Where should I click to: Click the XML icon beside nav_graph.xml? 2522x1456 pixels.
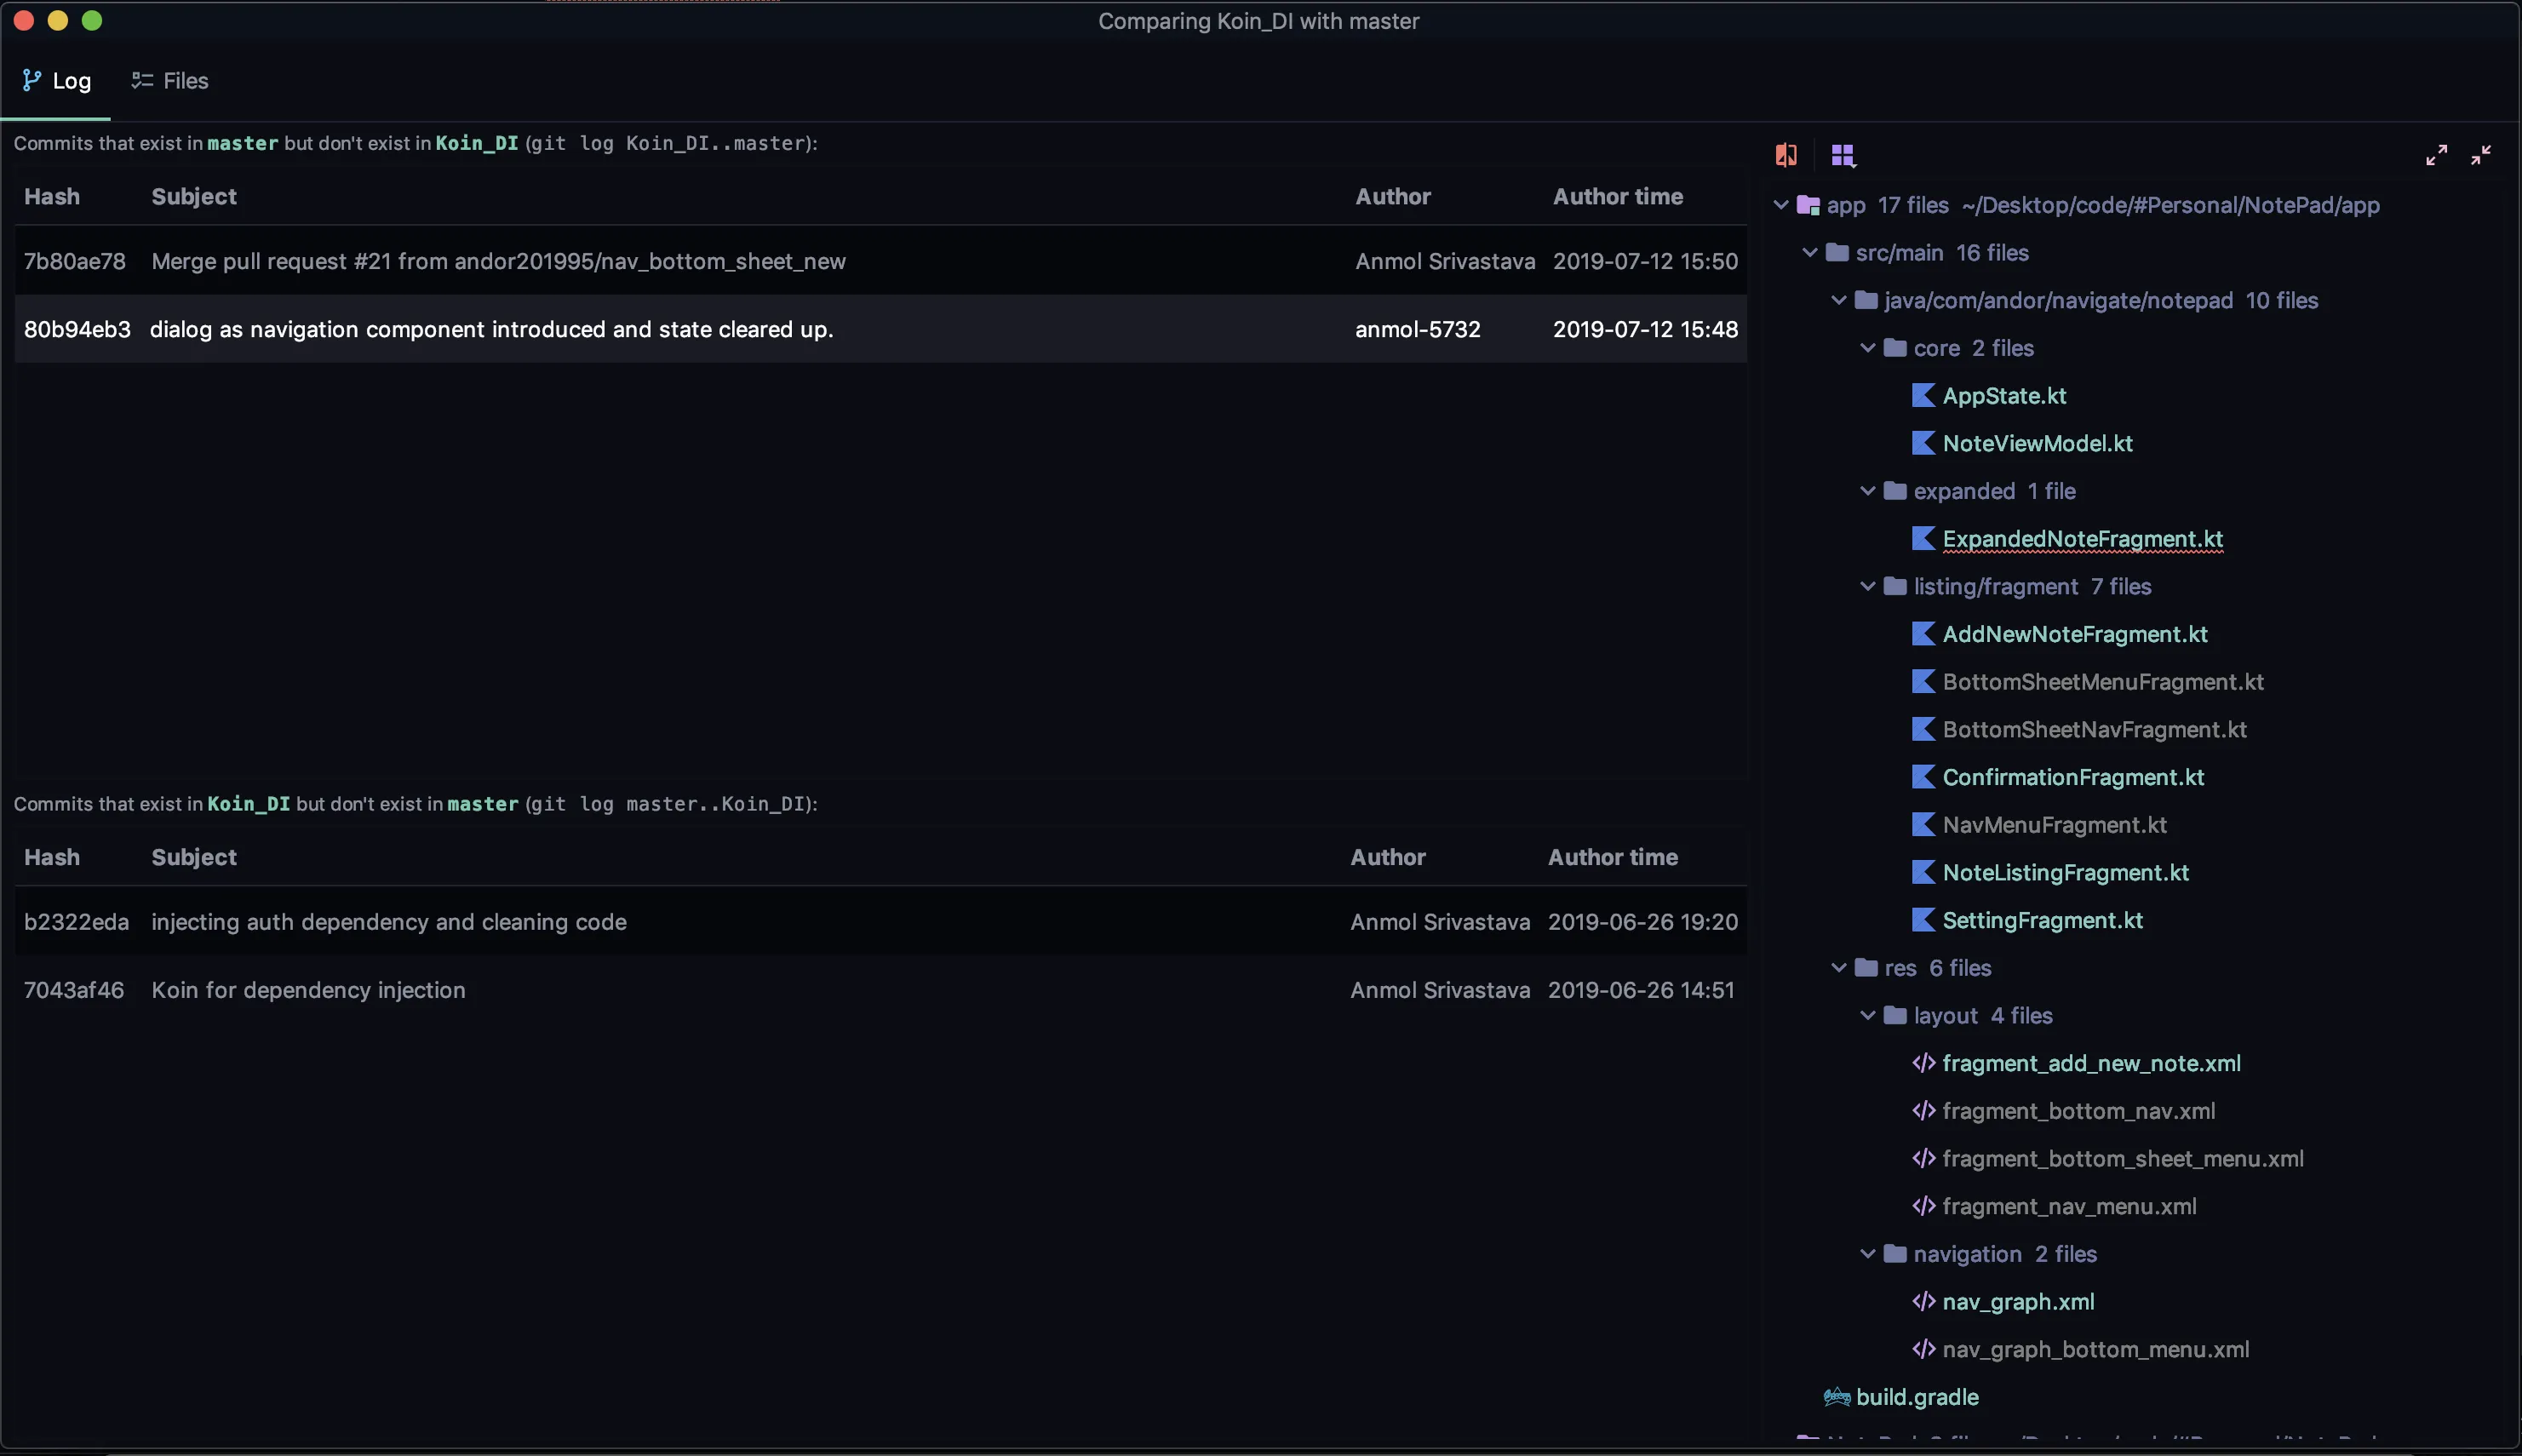coord(1923,1302)
